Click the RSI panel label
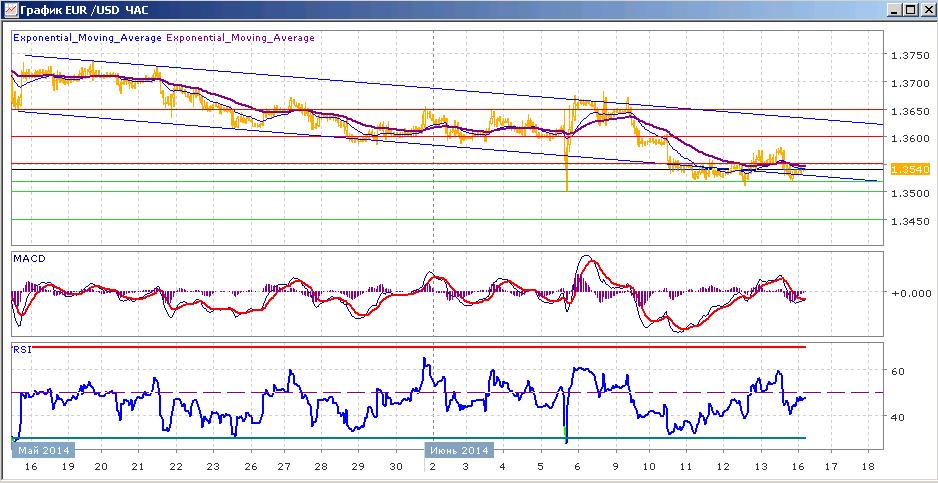 point(22,350)
